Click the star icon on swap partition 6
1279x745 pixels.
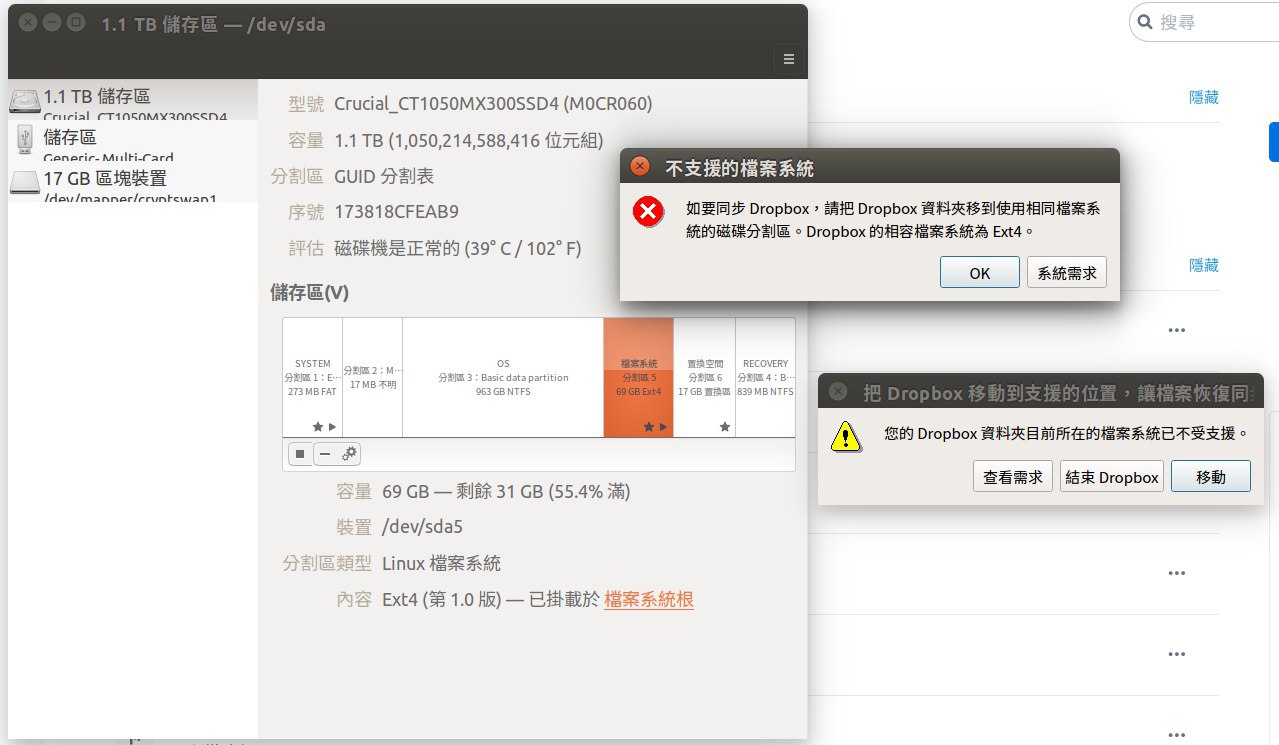(725, 427)
